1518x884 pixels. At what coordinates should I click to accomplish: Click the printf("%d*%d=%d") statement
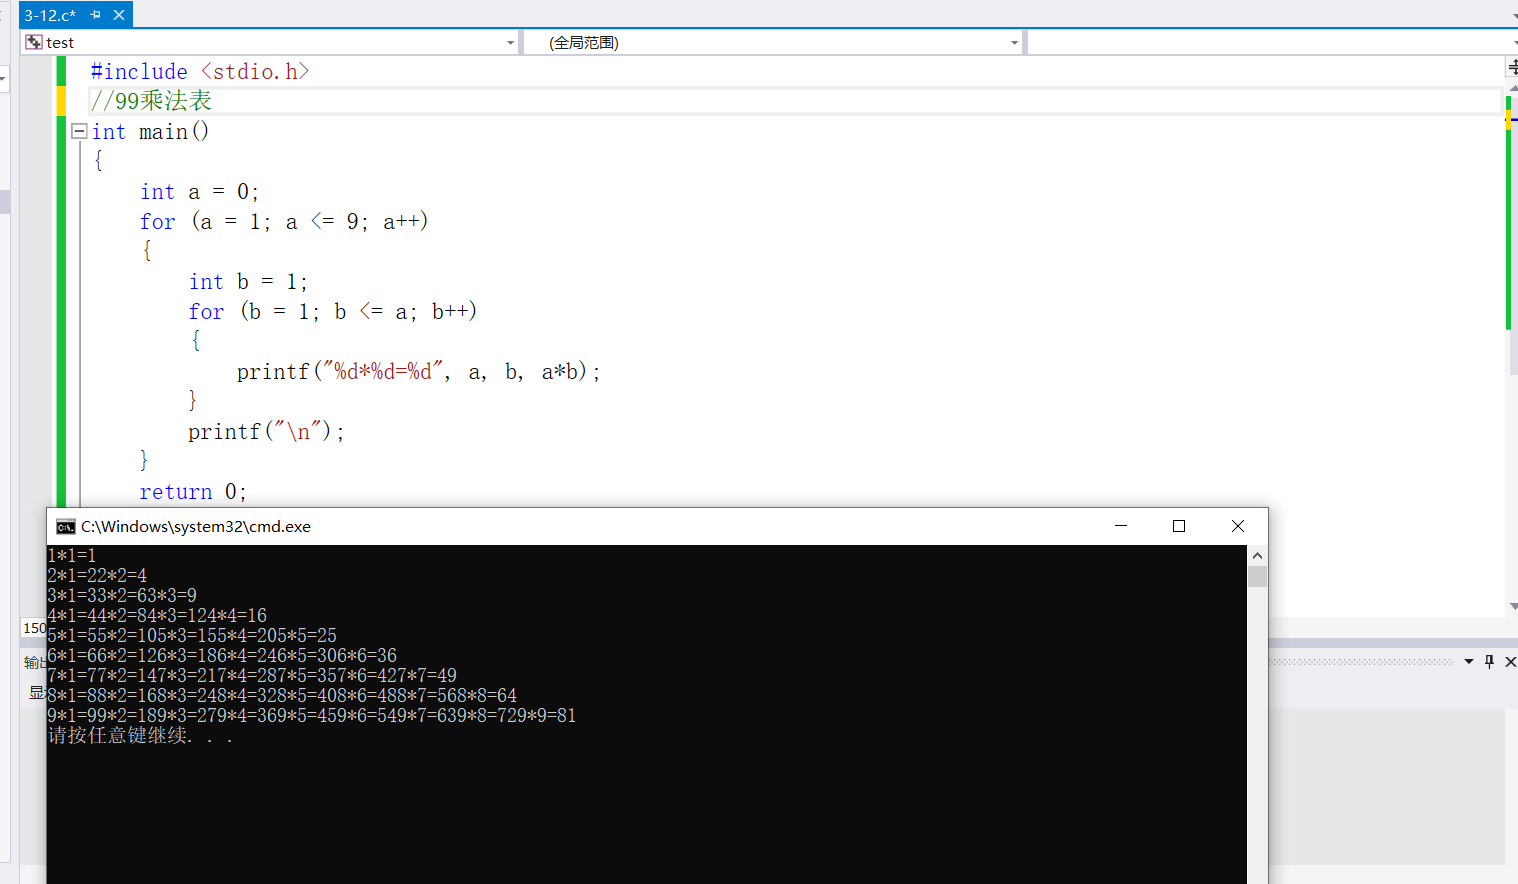[x=418, y=372]
